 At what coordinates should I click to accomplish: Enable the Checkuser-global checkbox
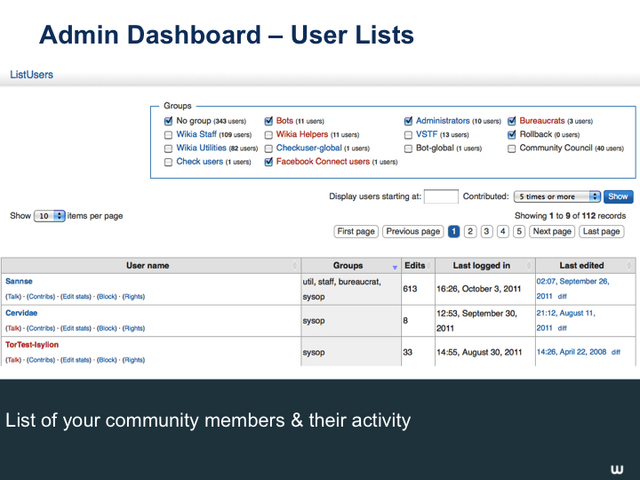(268, 149)
